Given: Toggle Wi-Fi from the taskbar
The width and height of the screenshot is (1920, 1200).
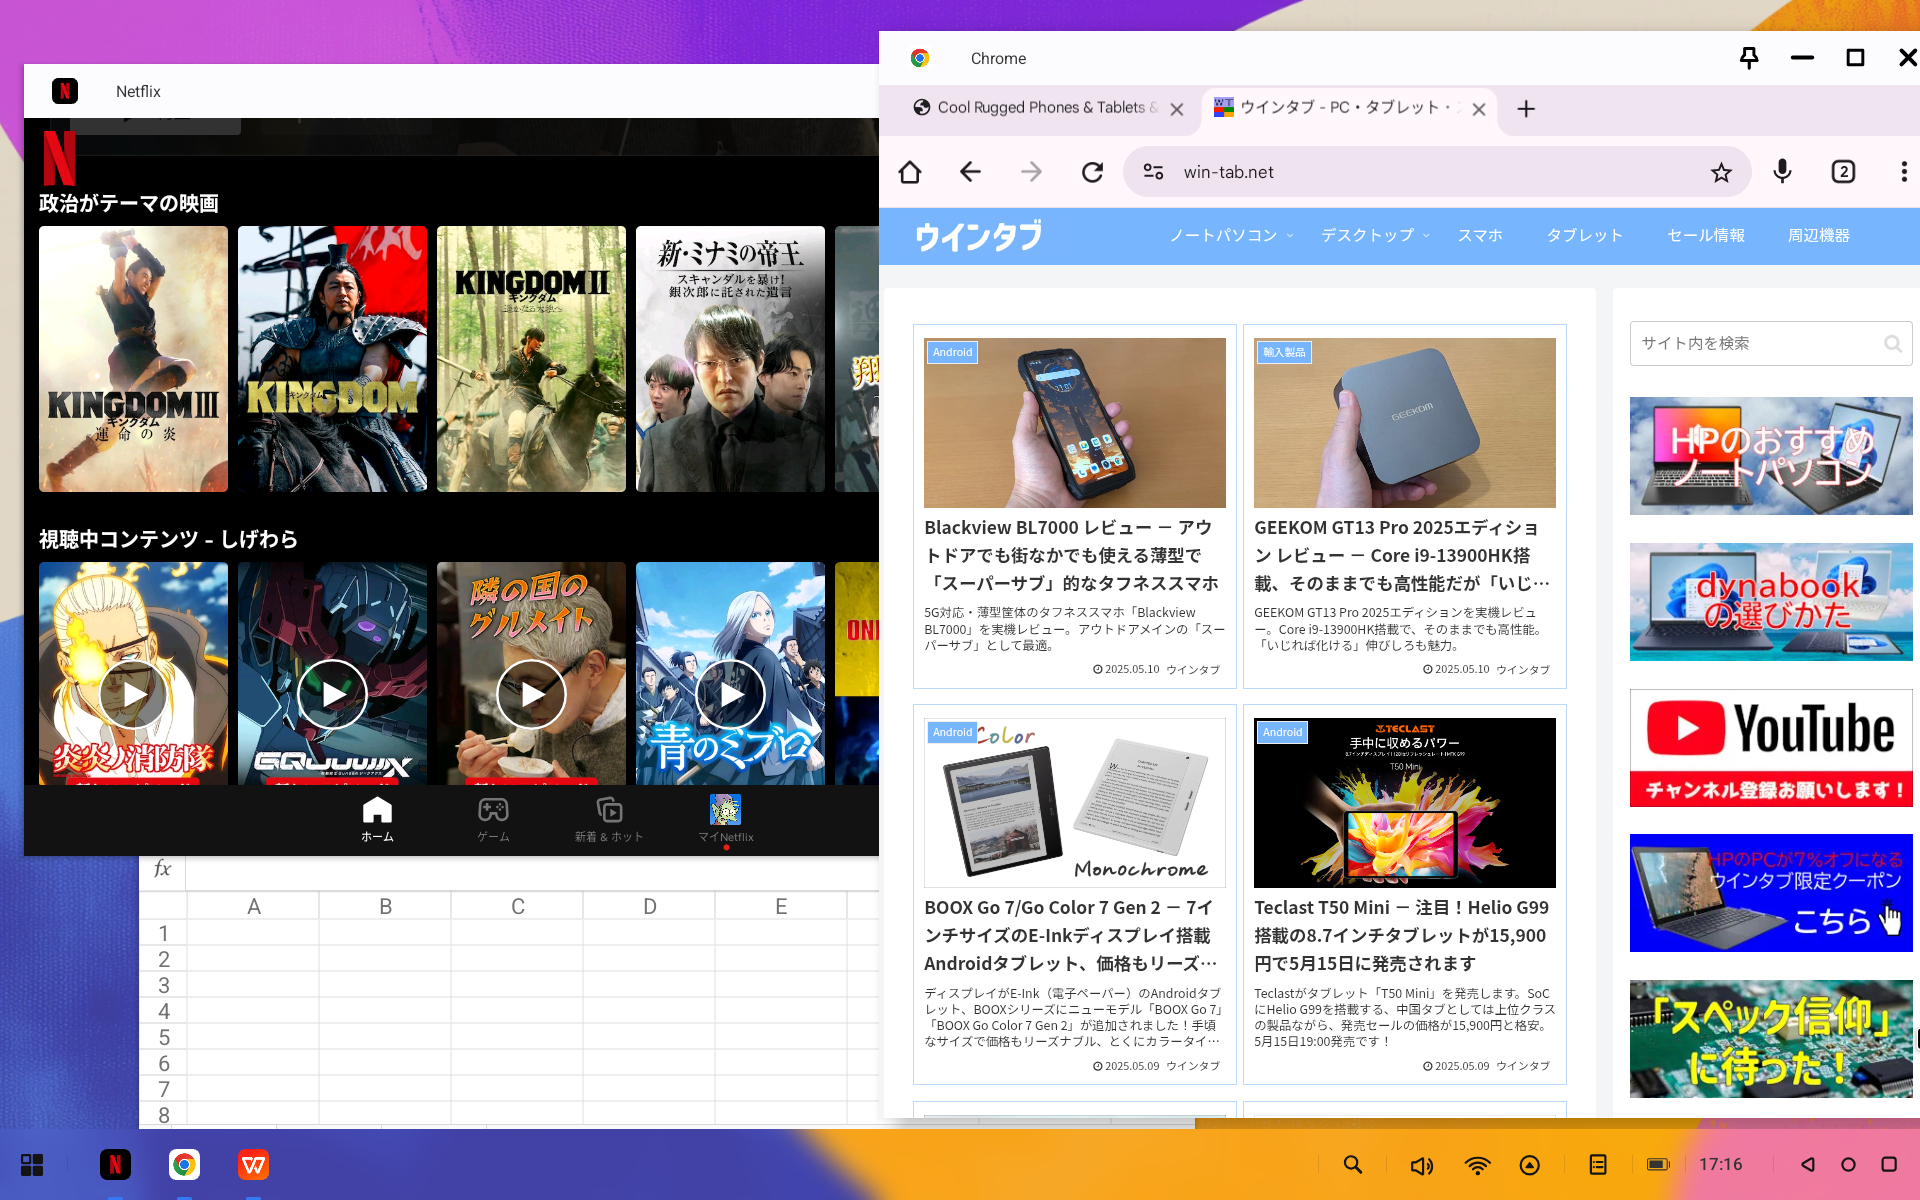Looking at the screenshot, I should pyautogui.click(x=1478, y=1165).
